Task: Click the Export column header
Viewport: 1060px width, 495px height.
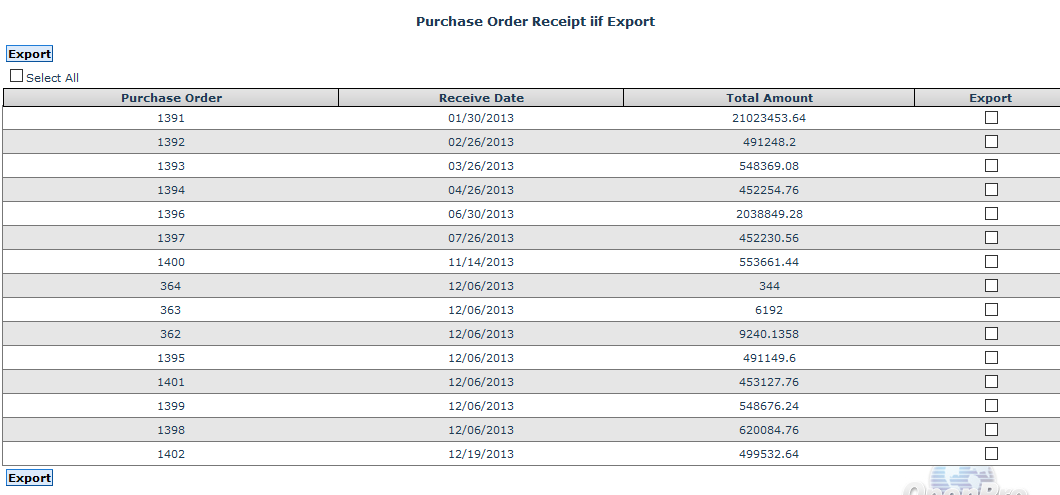Action: 990,98
